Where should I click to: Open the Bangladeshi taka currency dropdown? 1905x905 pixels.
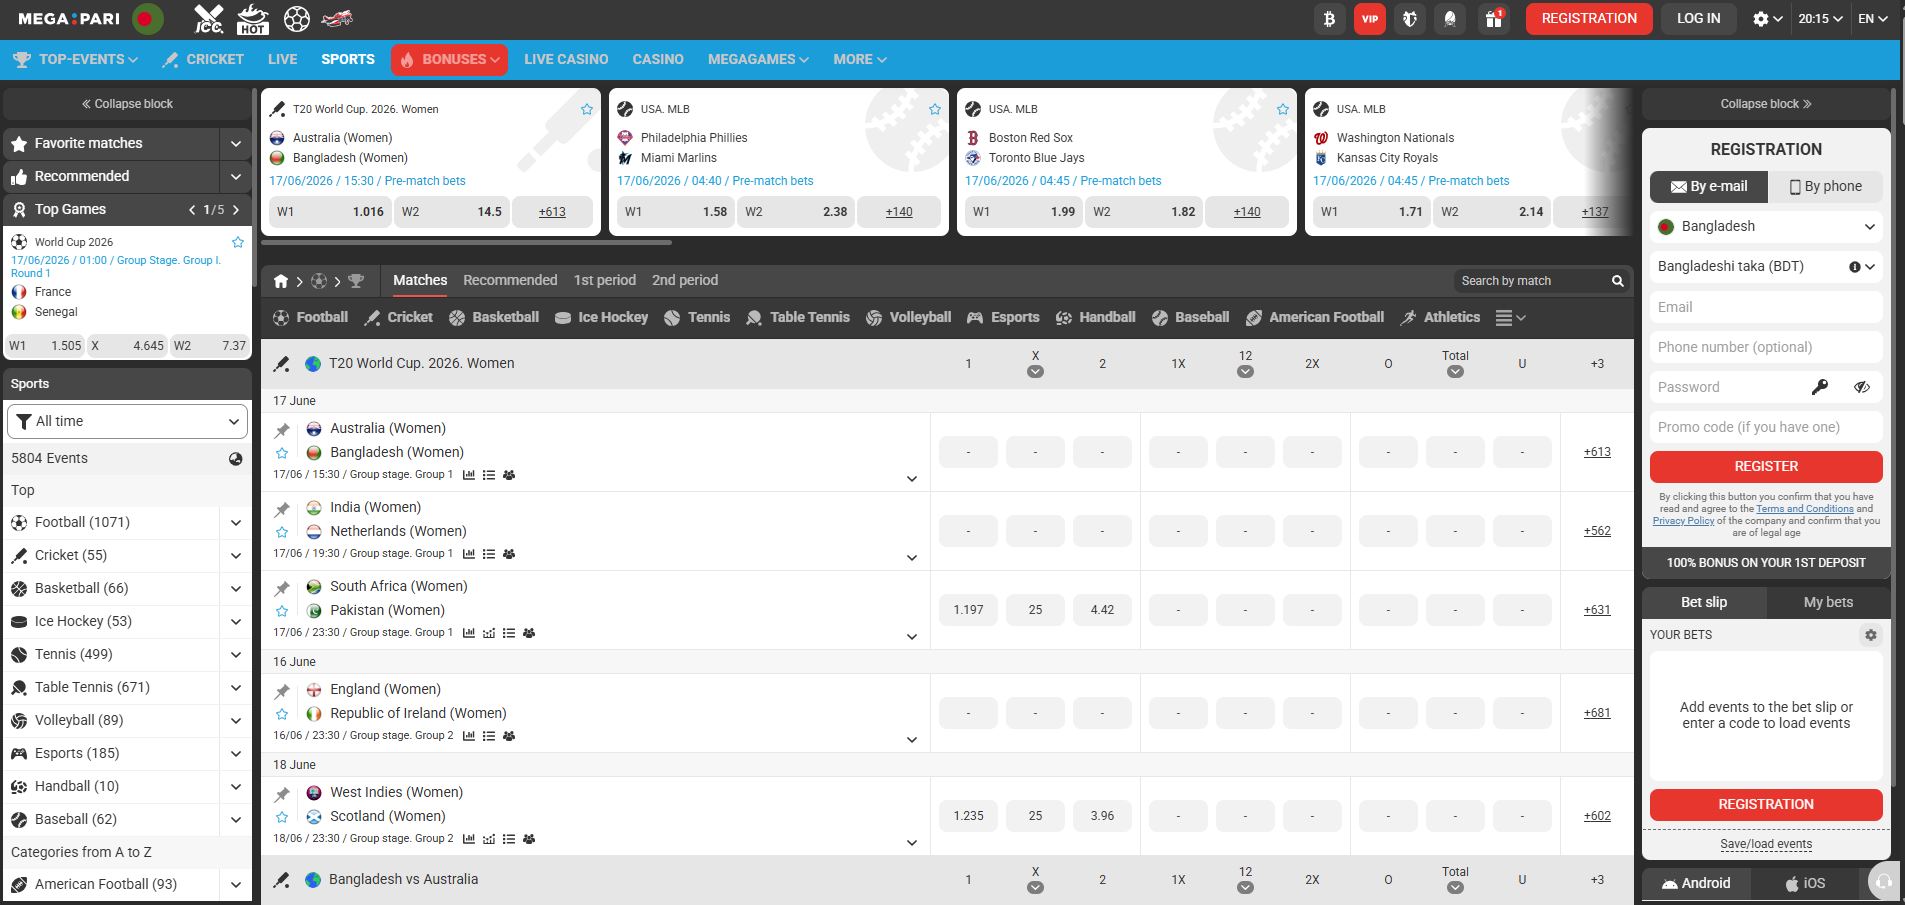1766,266
